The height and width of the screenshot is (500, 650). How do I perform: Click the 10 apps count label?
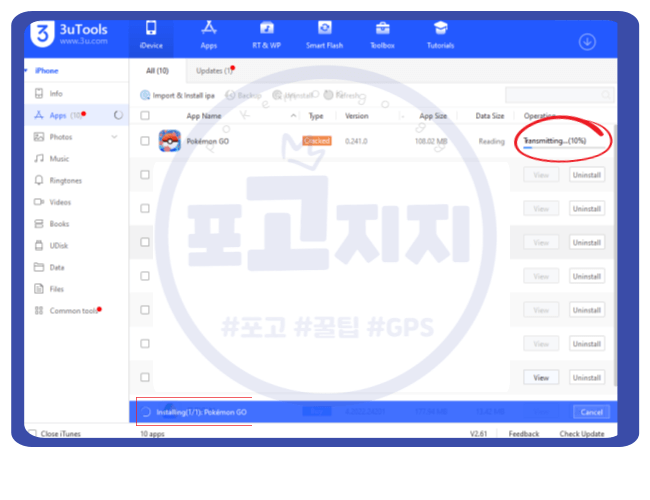click(152, 434)
